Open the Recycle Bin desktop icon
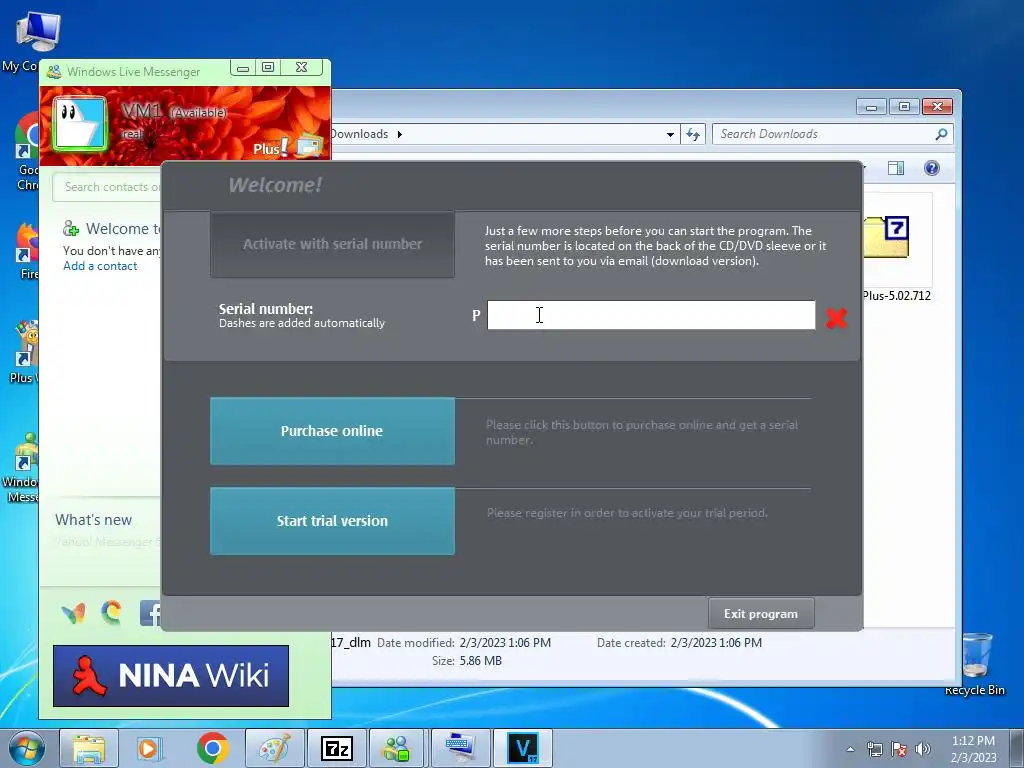The width and height of the screenshot is (1024, 768). click(x=976, y=664)
